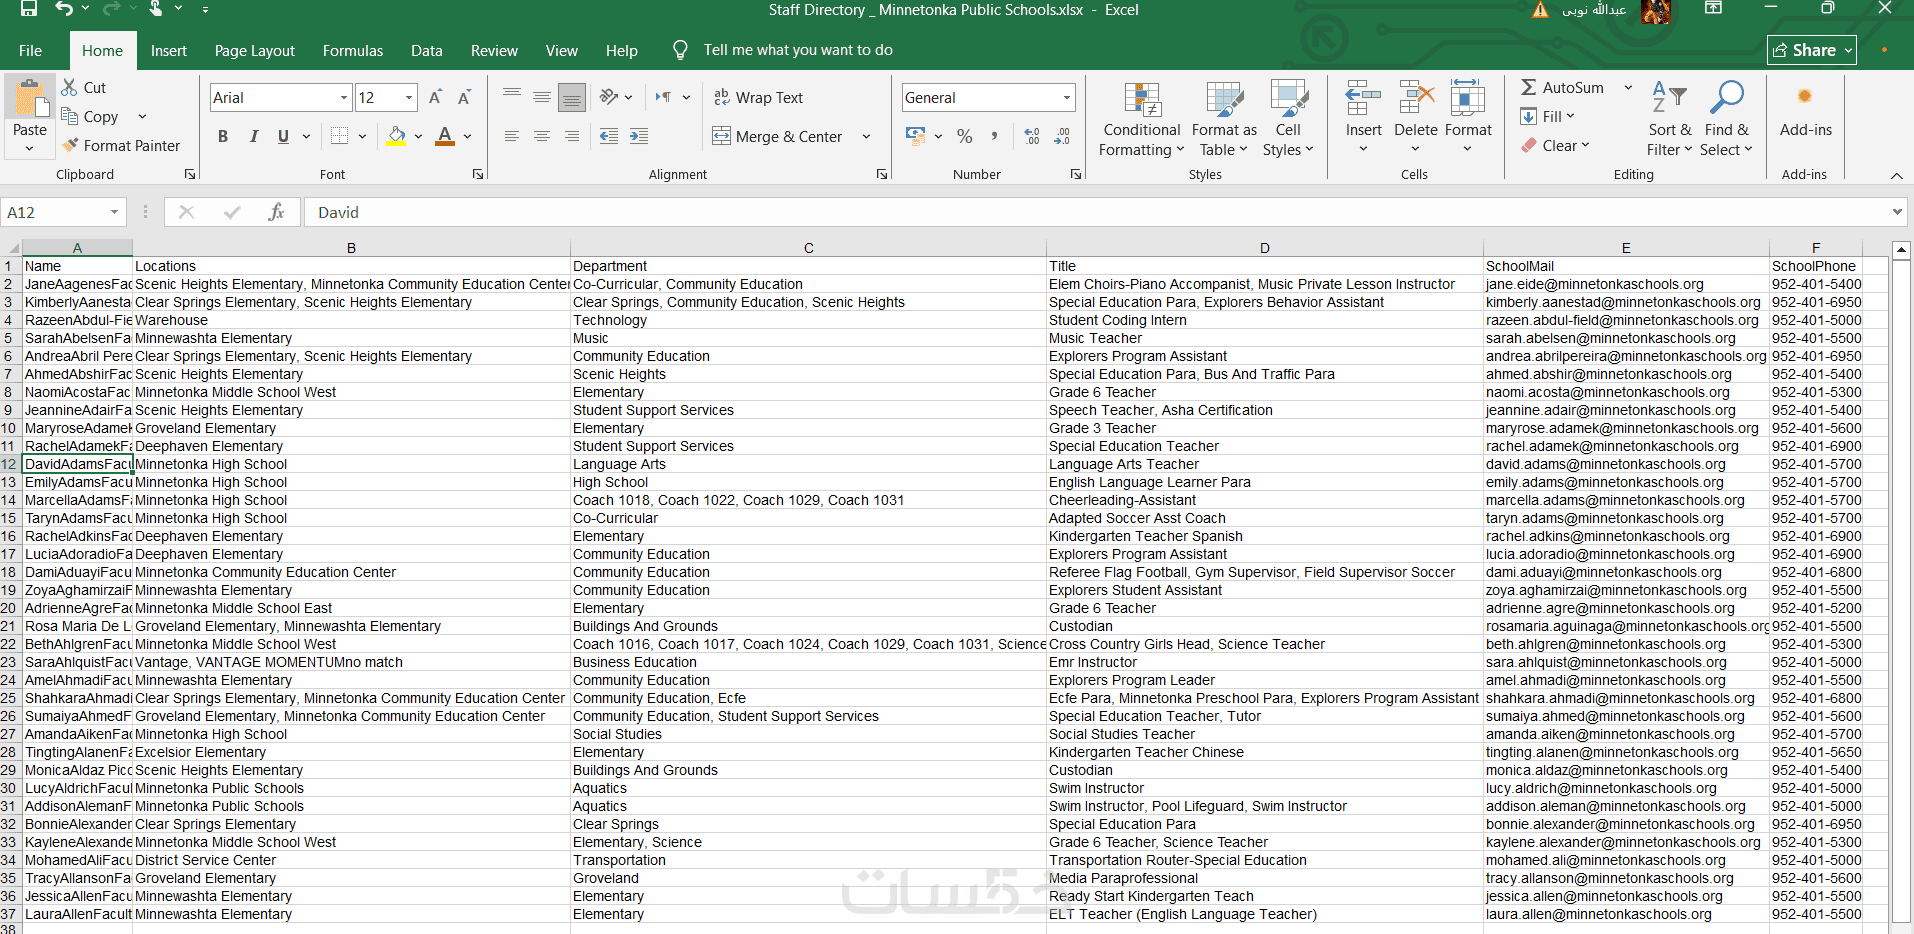1914x934 pixels.
Task: Toggle Wrap Text on the cell
Action: (x=758, y=98)
